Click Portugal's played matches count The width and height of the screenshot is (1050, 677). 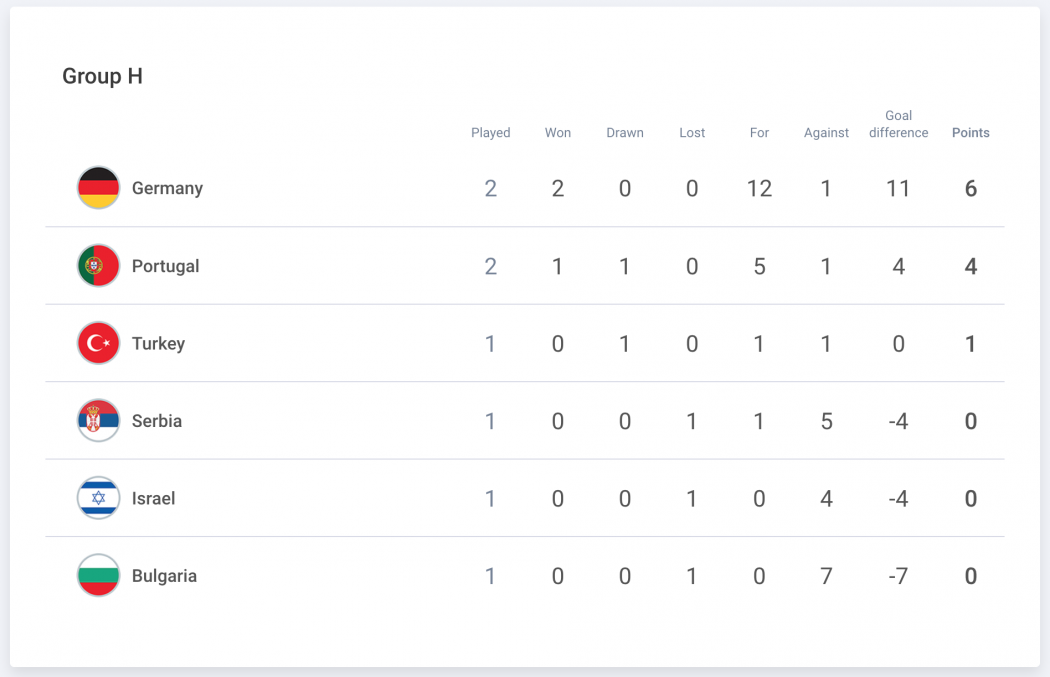tap(490, 267)
